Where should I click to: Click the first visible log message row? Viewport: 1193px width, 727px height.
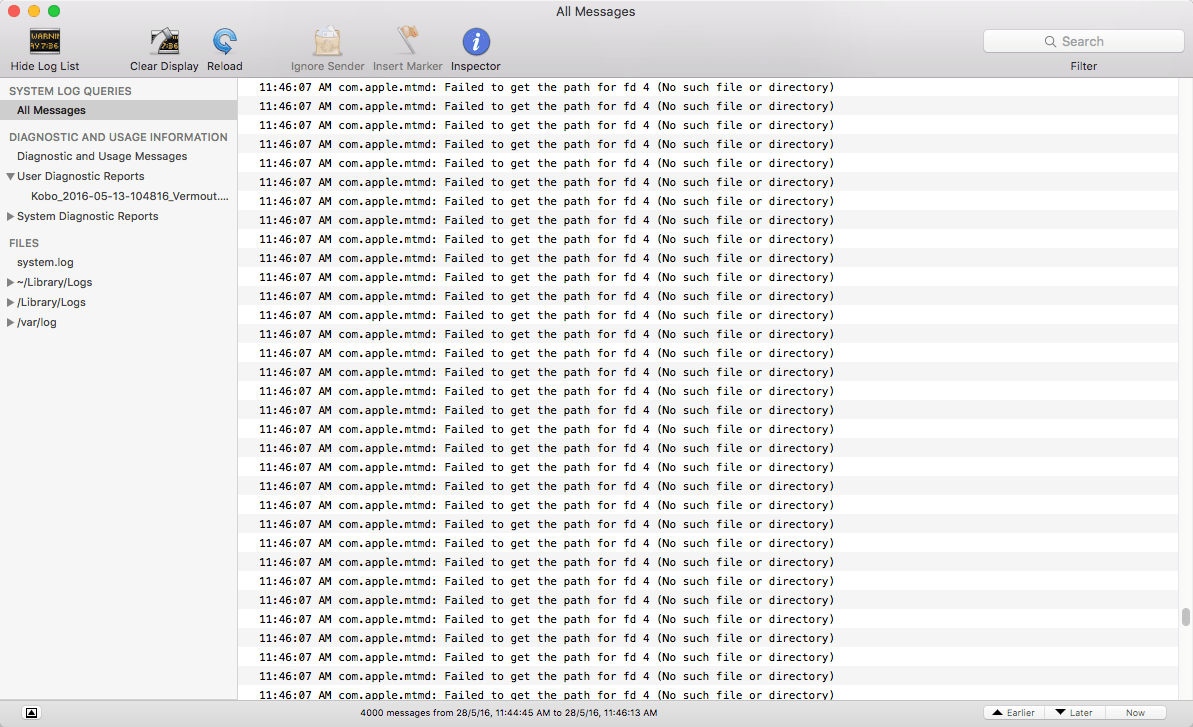(708, 87)
